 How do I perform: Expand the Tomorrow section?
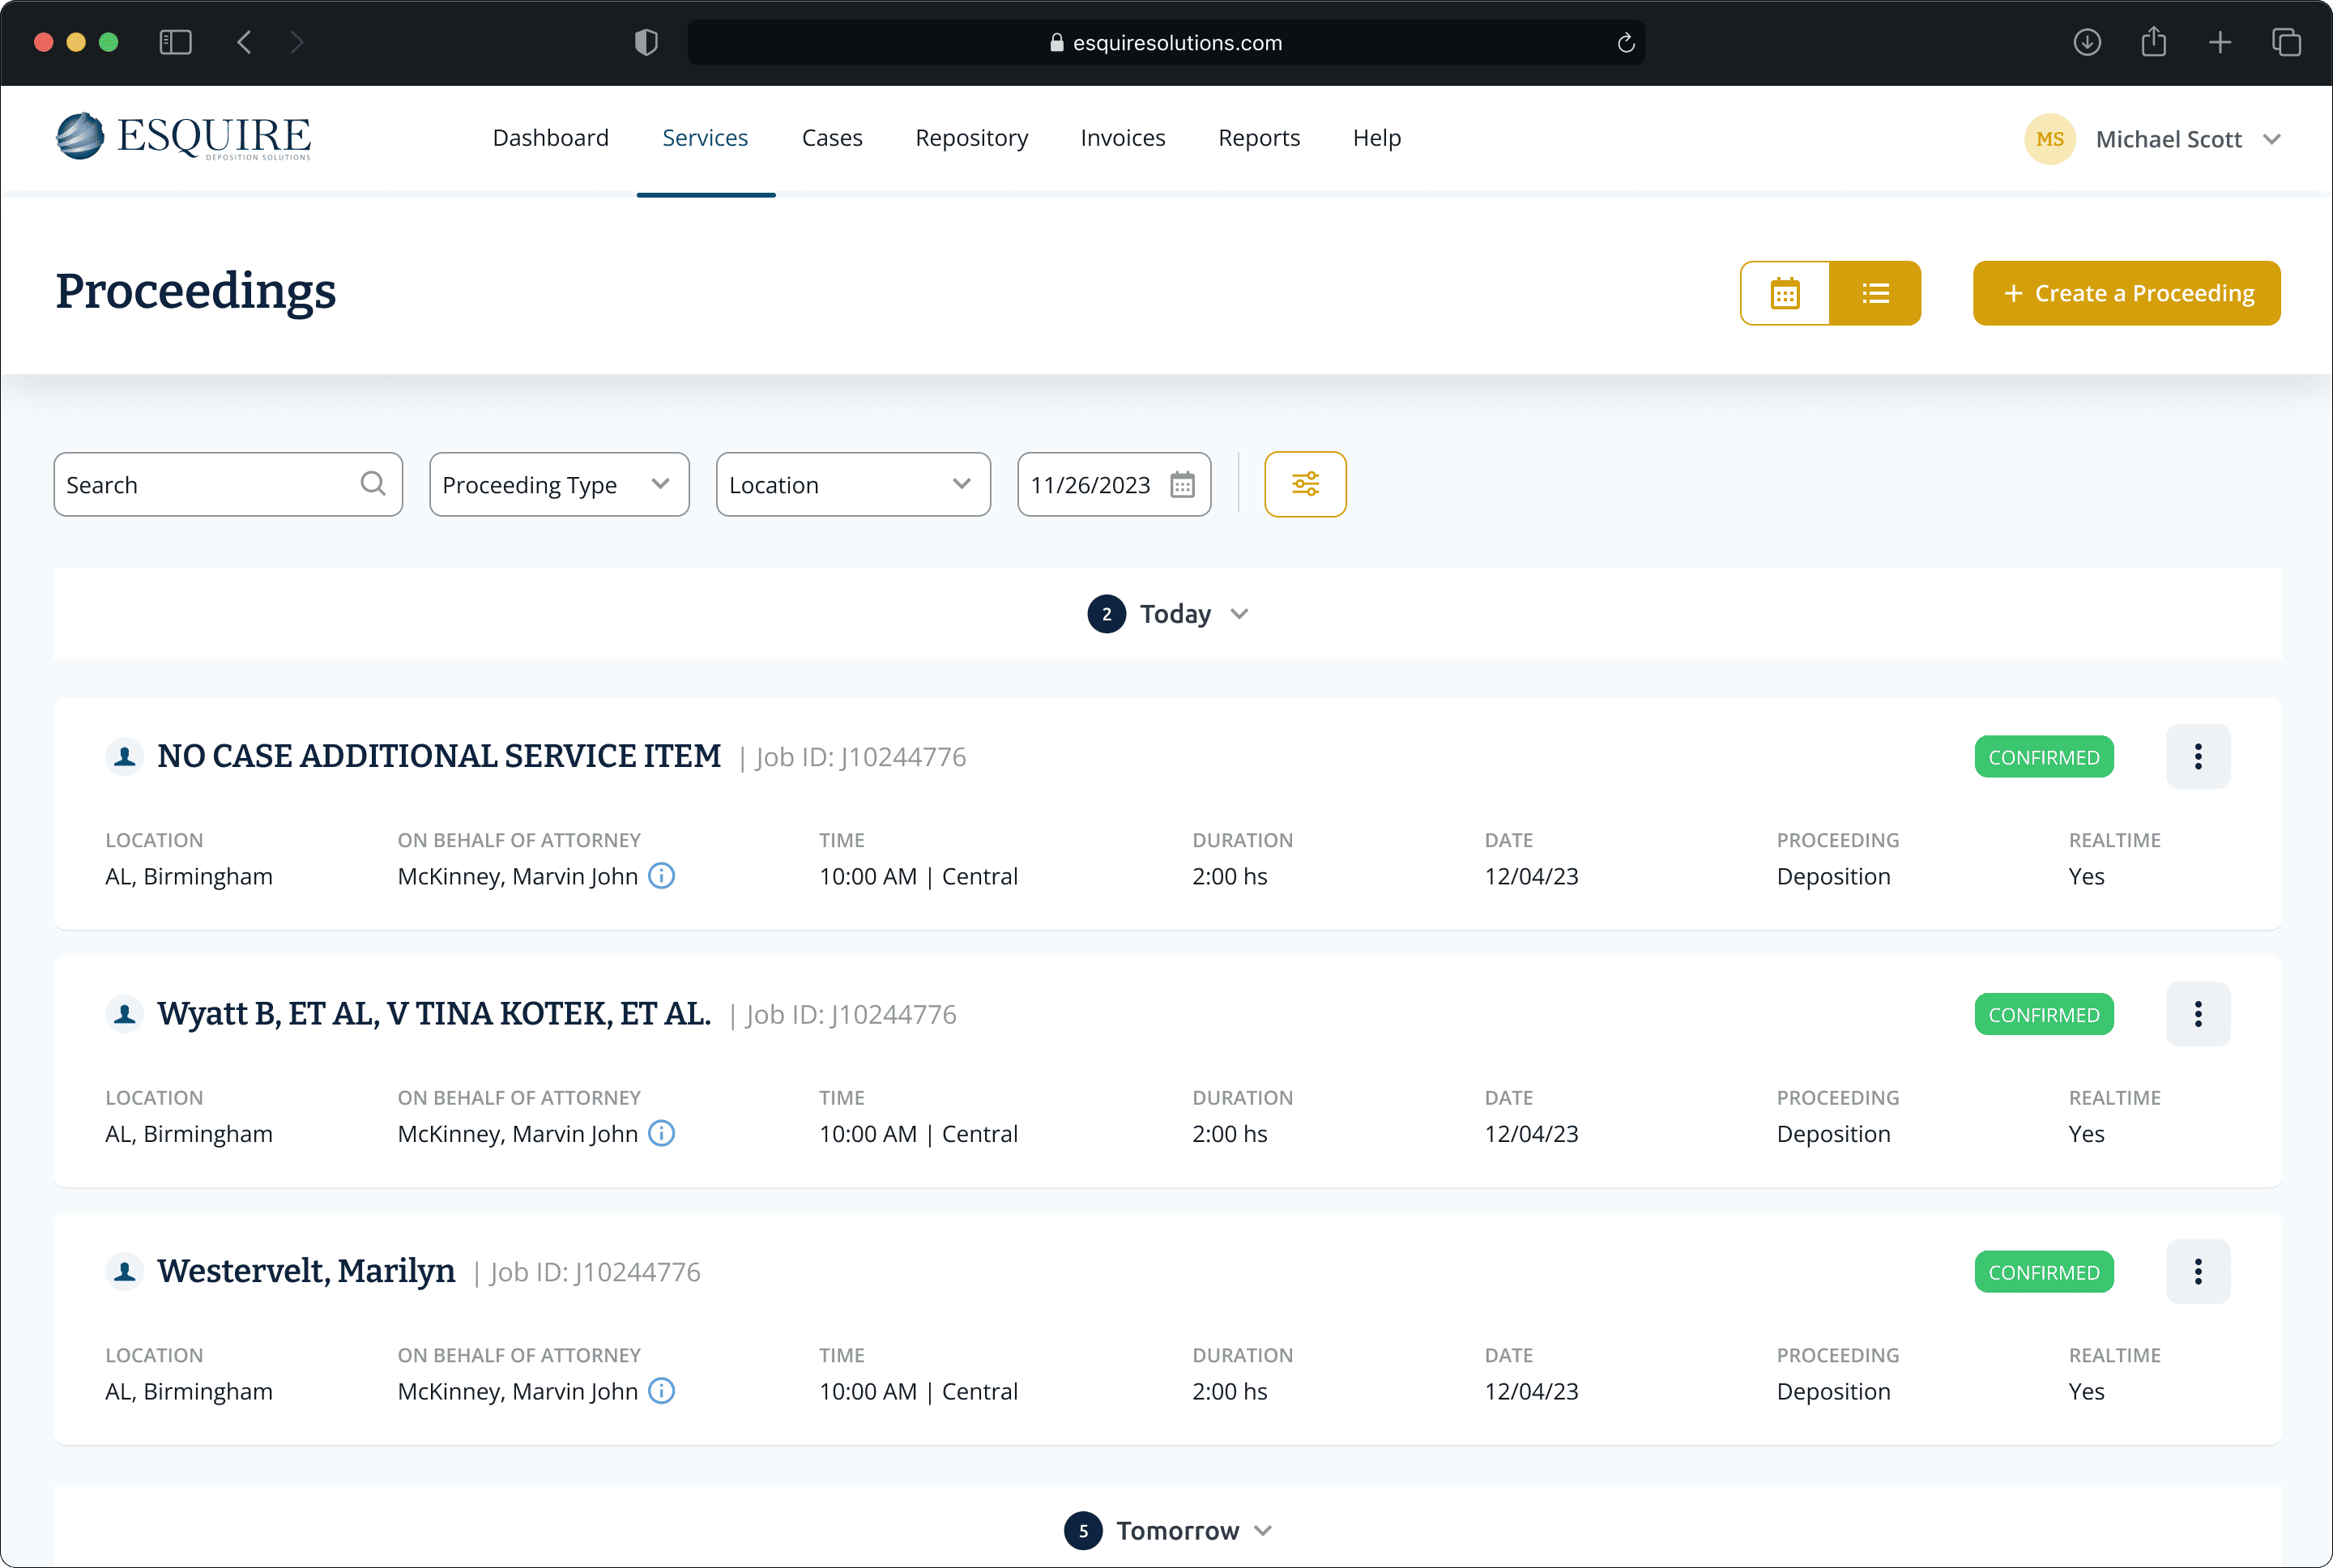click(1263, 1531)
